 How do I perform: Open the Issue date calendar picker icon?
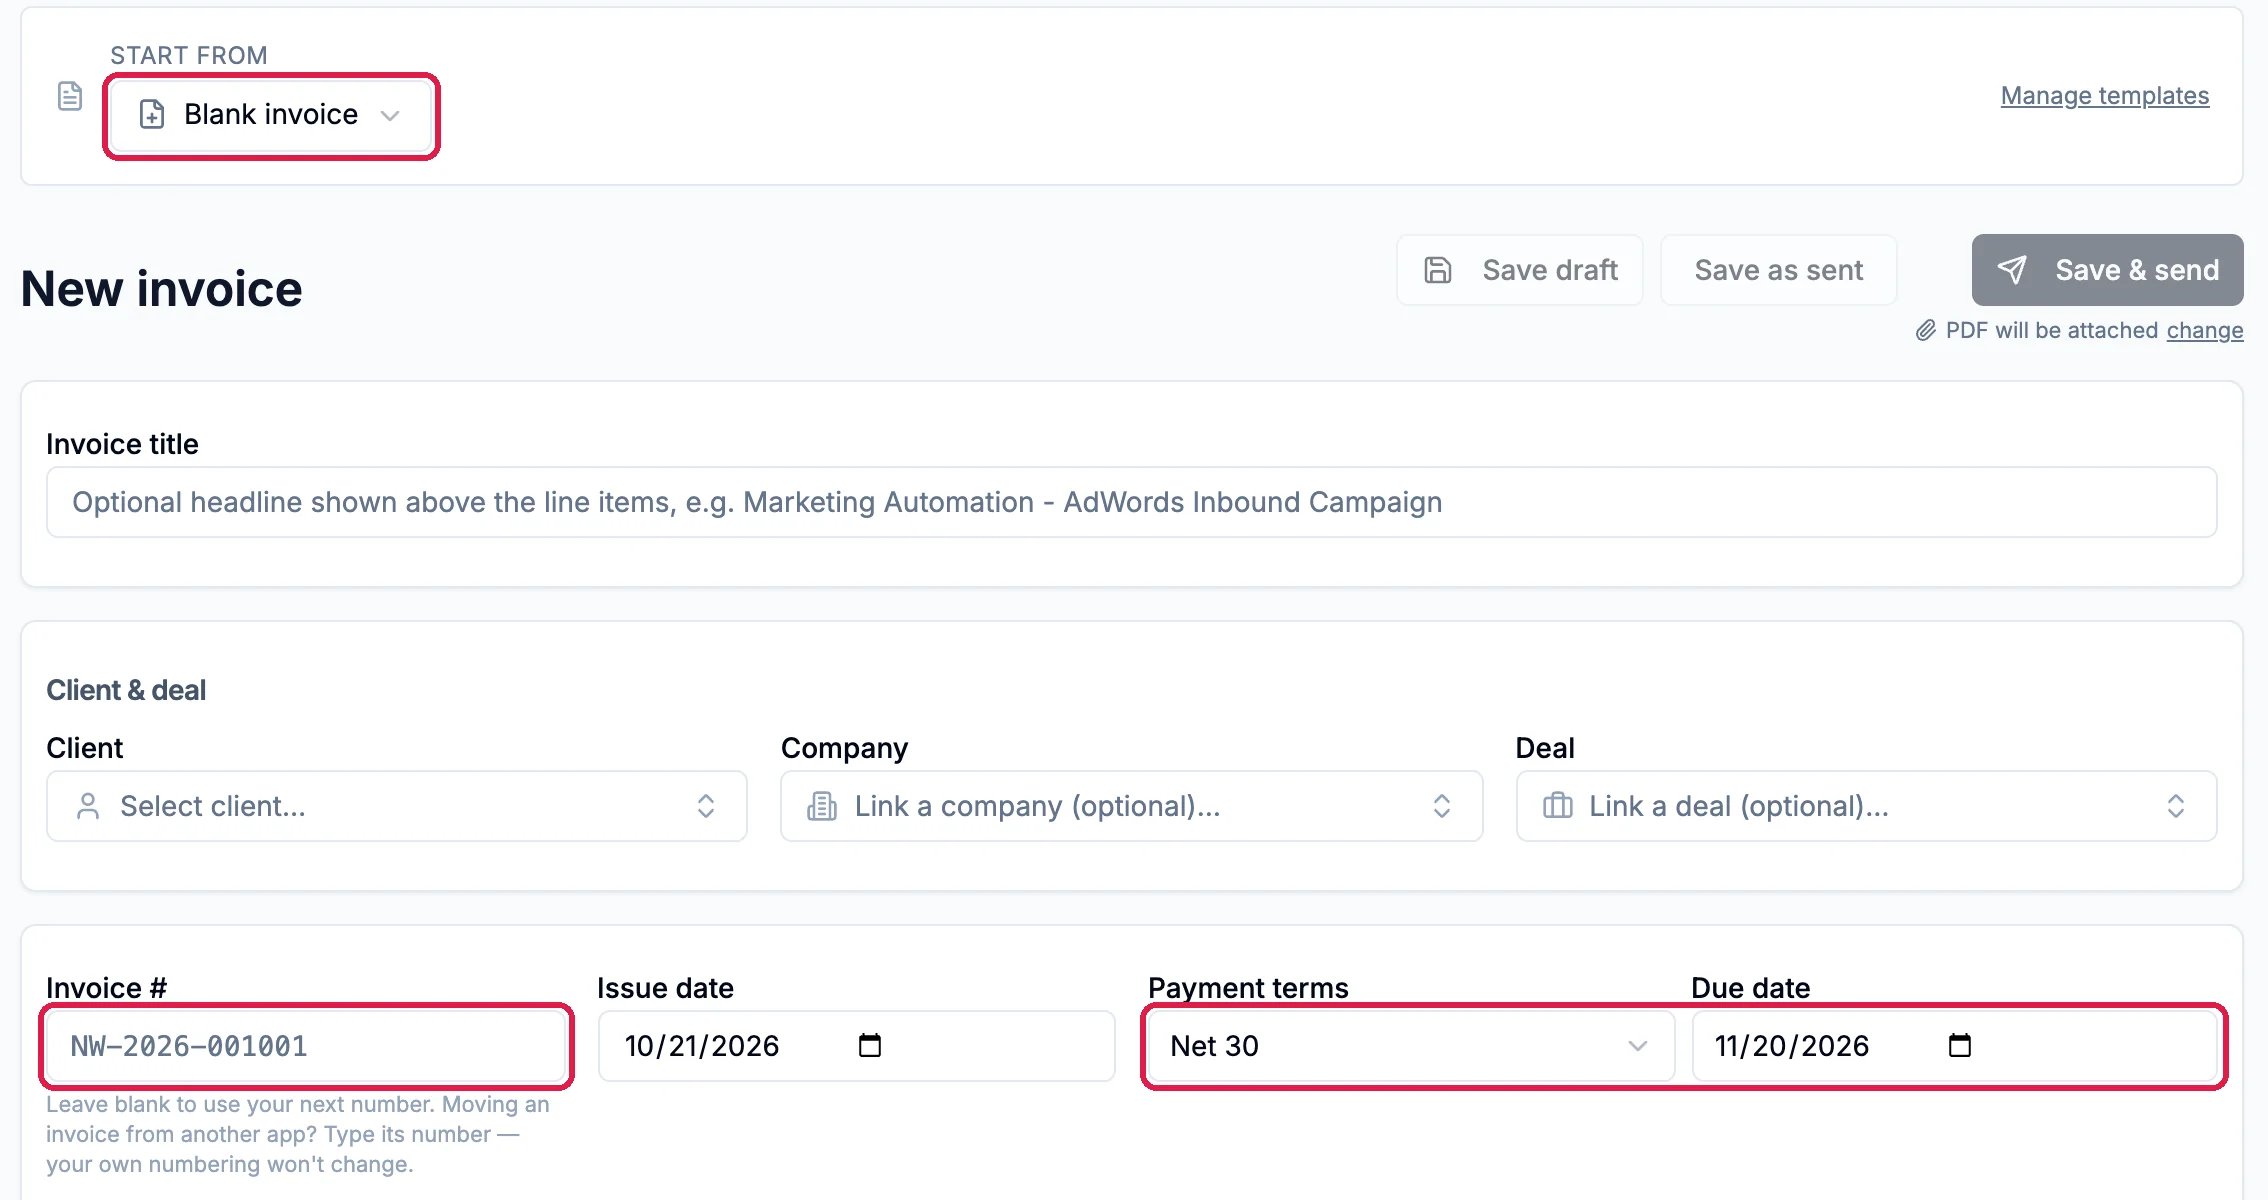(x=870, y=1046)
